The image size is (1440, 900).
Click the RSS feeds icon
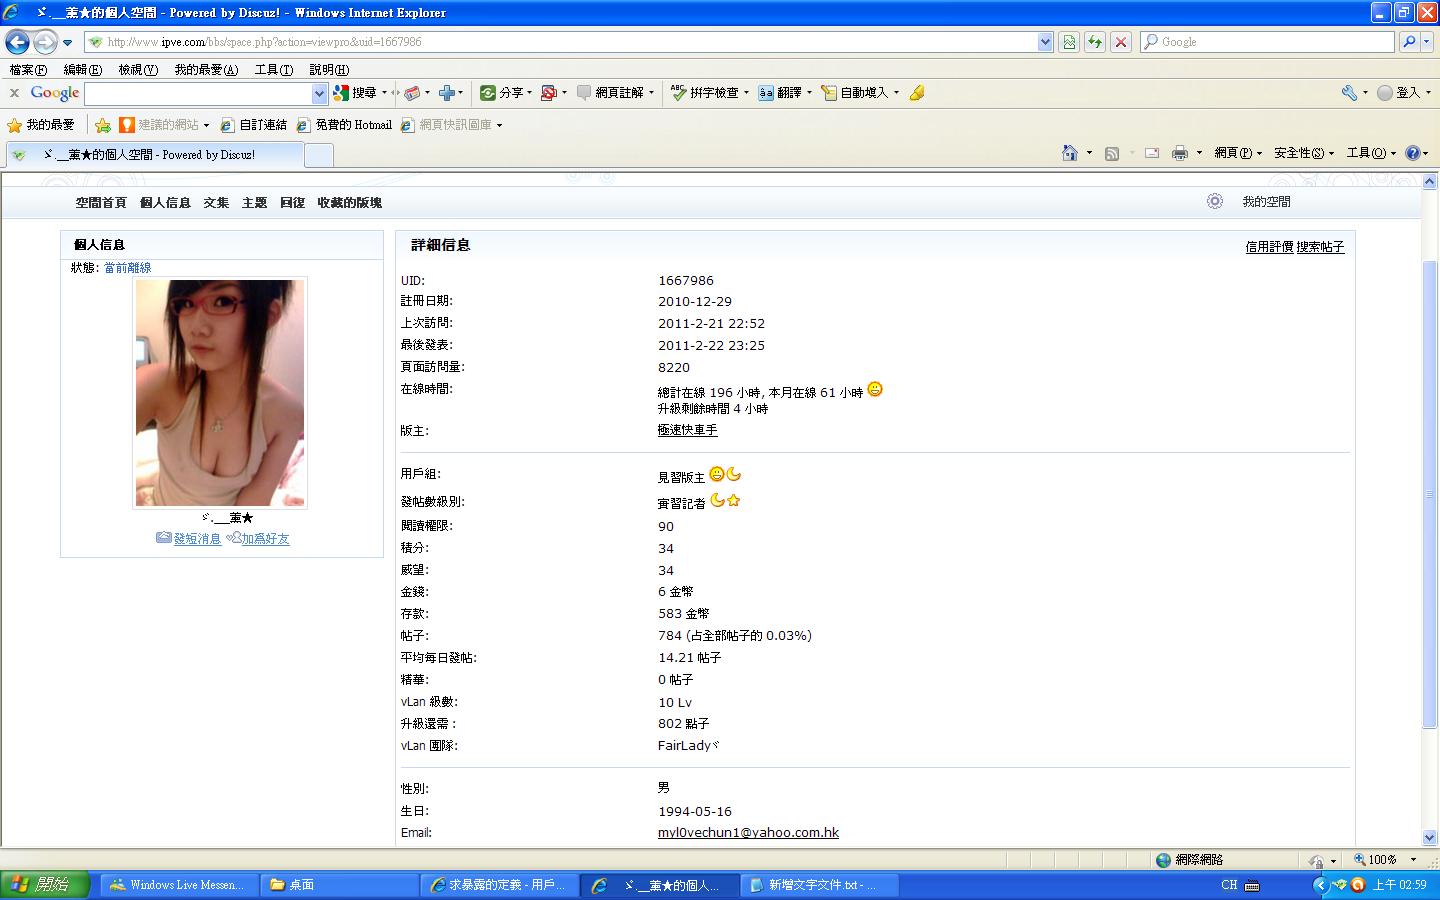[1111, 153]
